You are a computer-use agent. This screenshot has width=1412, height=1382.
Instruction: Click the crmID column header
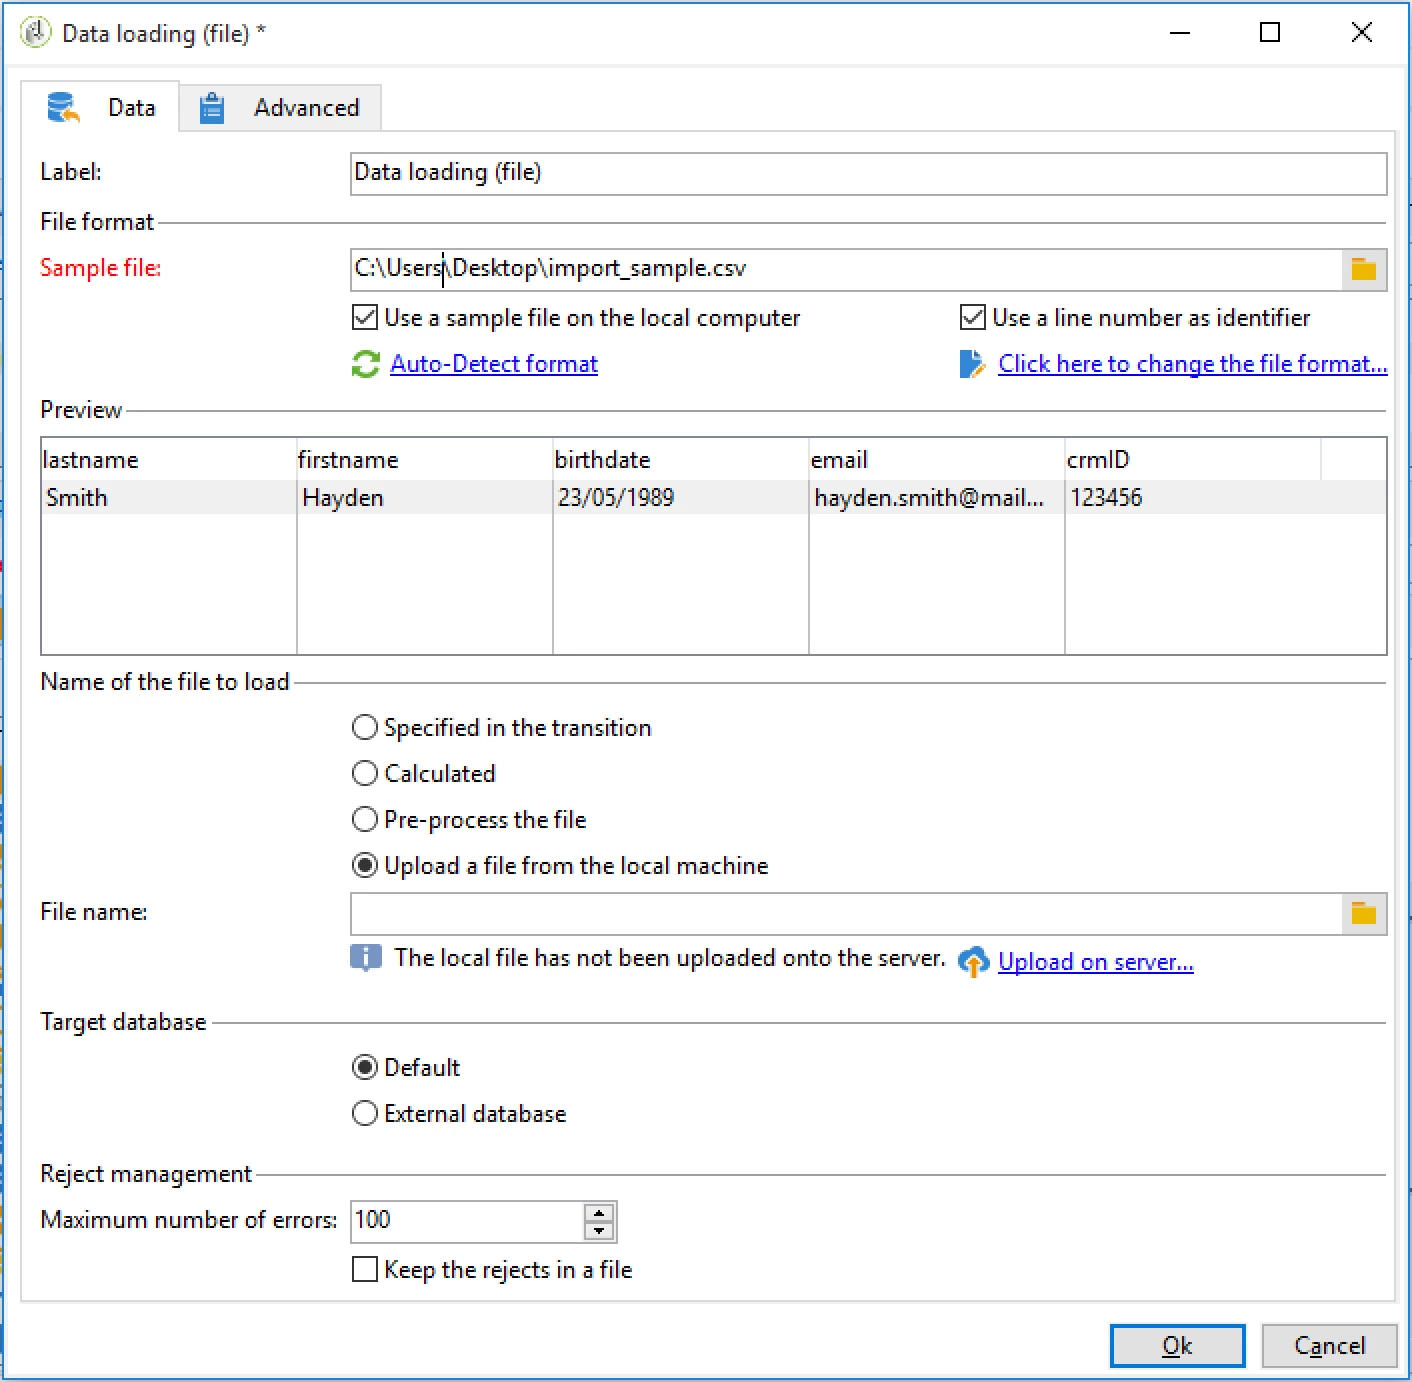[x=1193, y=460]
